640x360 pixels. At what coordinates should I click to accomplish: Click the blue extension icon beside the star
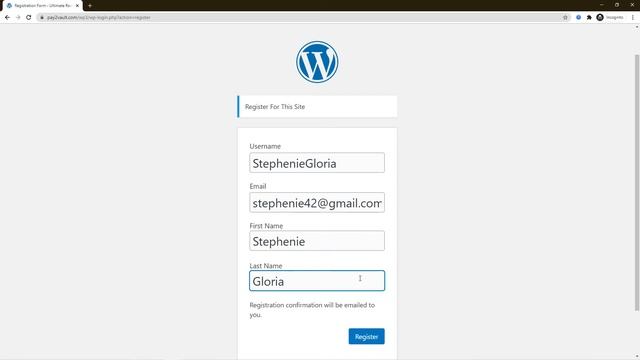point(578,18)
